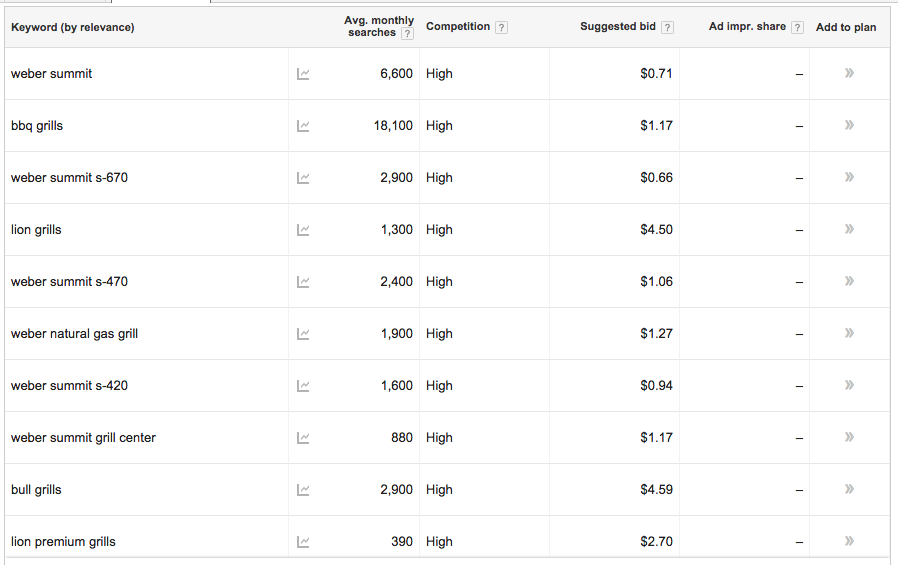Screen dimensions: 898x565
Task: Show trend chart for weber summit s-670
Action: (x=303, y=178)
